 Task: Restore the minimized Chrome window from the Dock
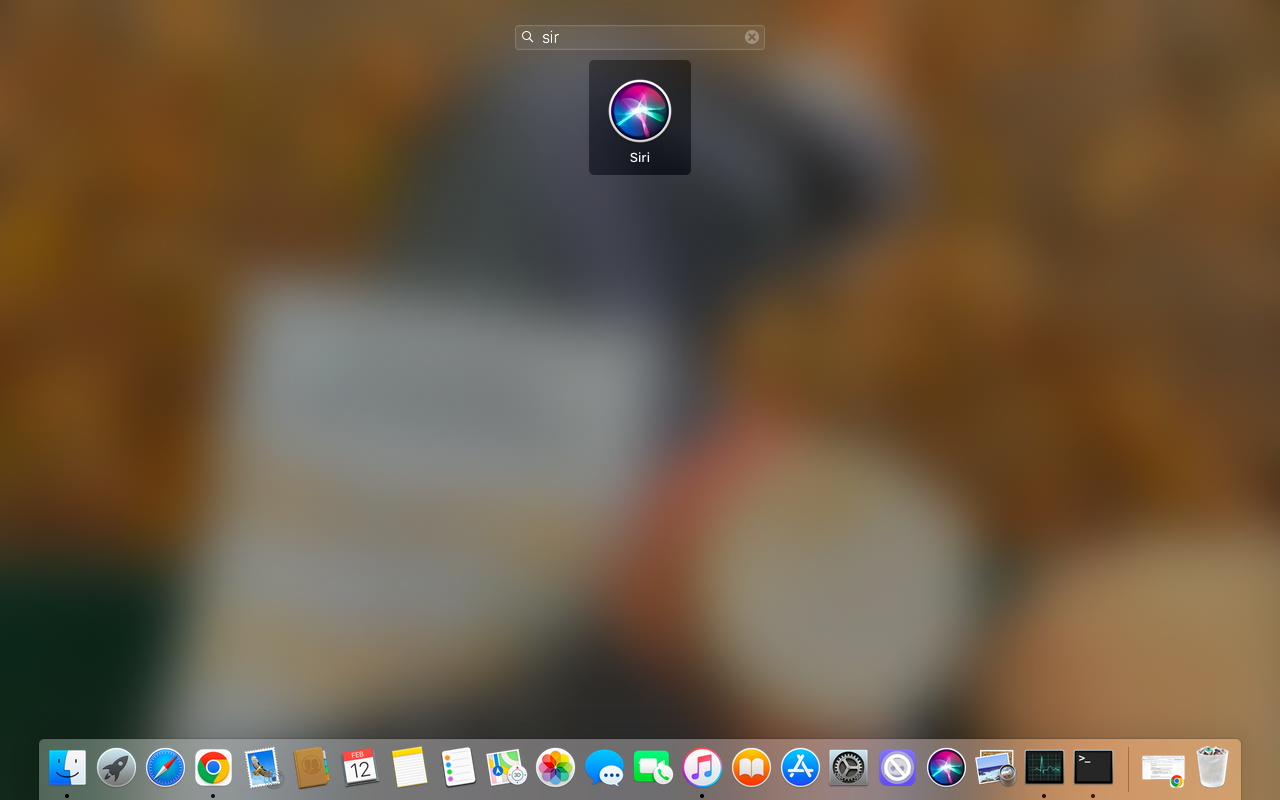tap(1162, 768)
